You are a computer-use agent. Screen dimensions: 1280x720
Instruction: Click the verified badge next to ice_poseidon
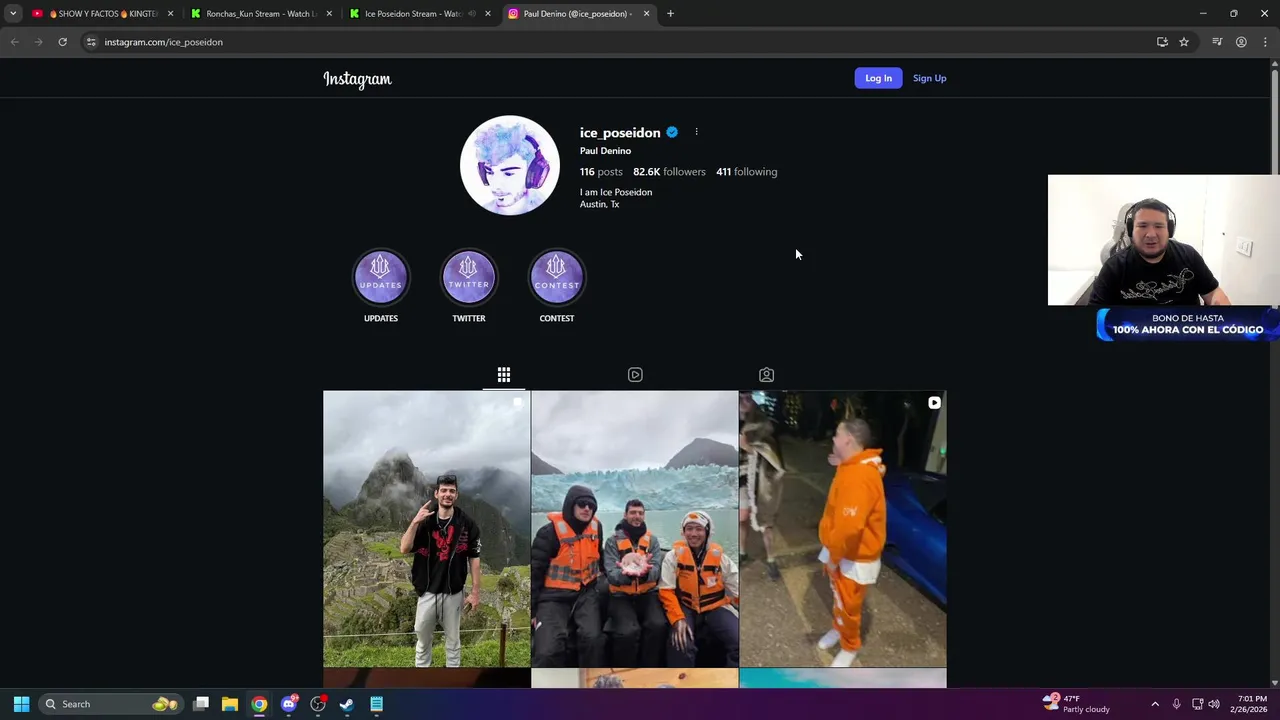click(x=672, y=132)
